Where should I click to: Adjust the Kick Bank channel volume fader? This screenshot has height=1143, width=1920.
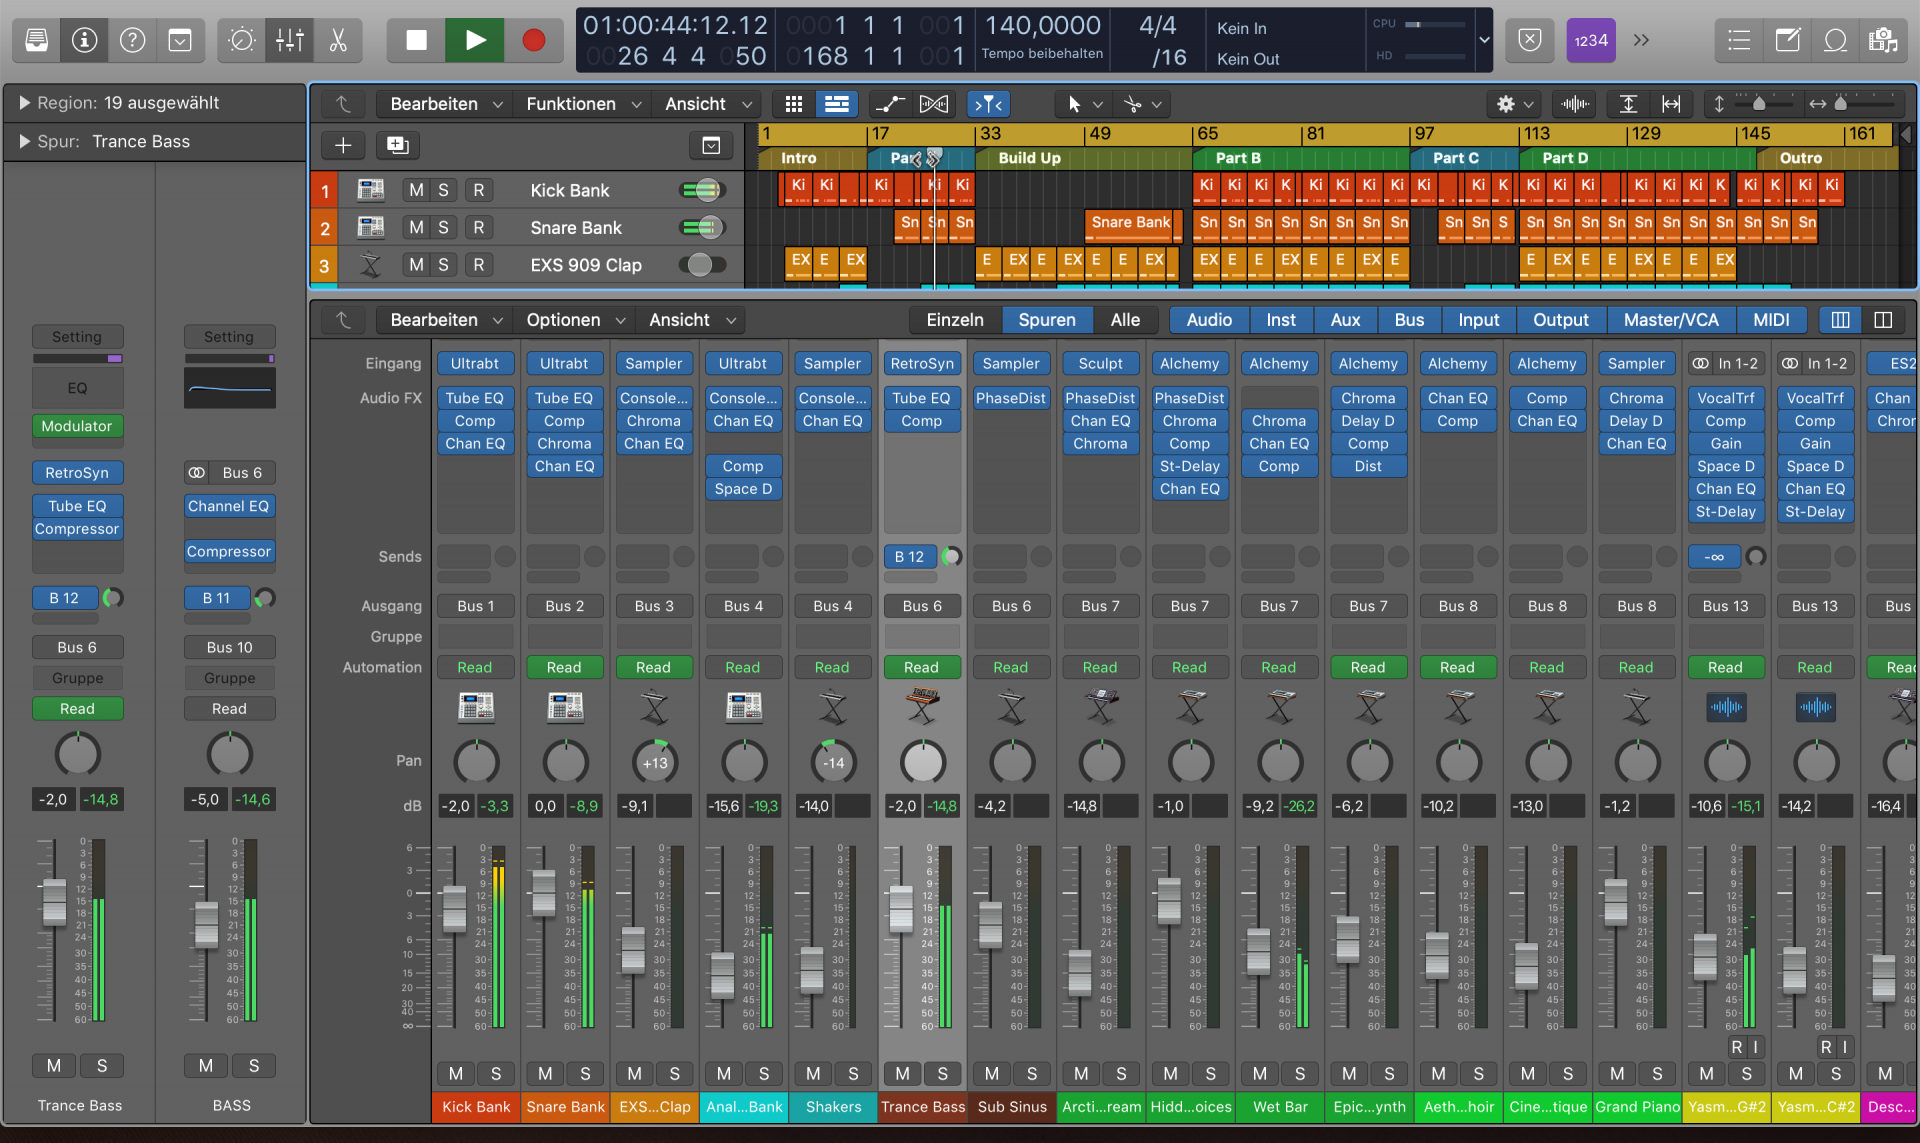click(x=454, y=909)
